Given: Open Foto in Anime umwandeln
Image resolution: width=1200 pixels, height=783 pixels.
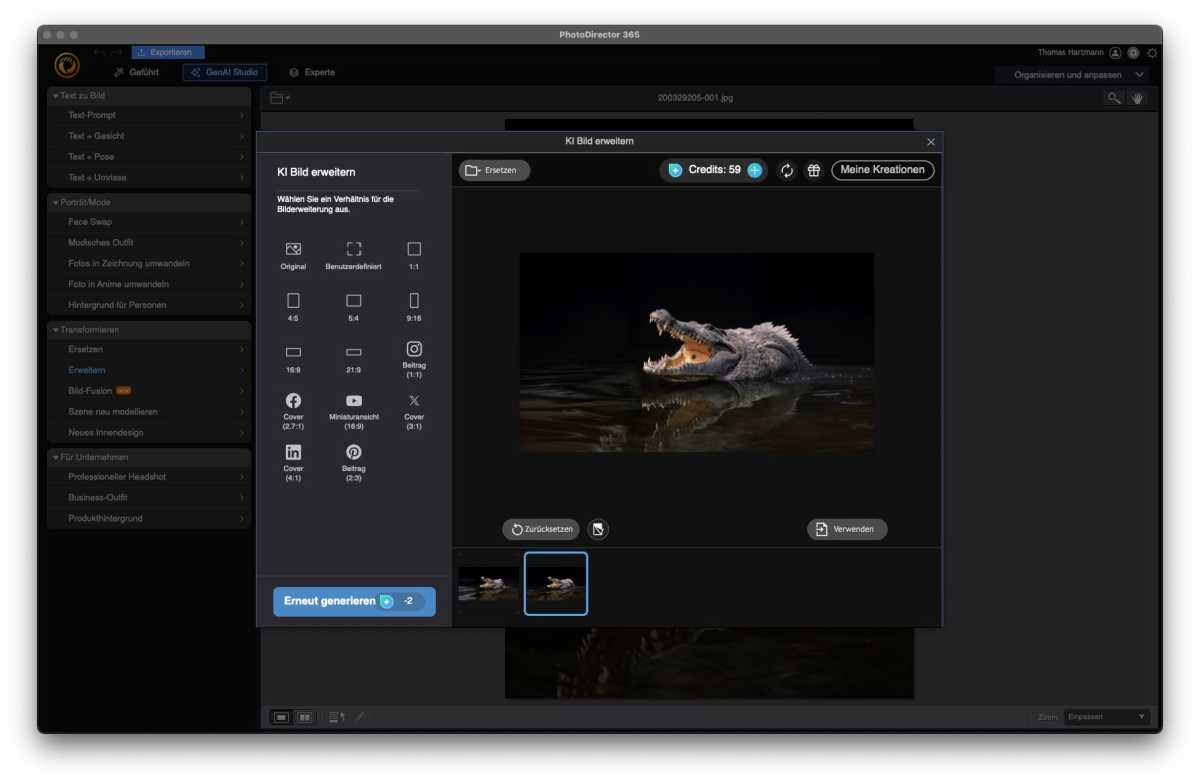Looking at the screenshot, I should (149, 284).
